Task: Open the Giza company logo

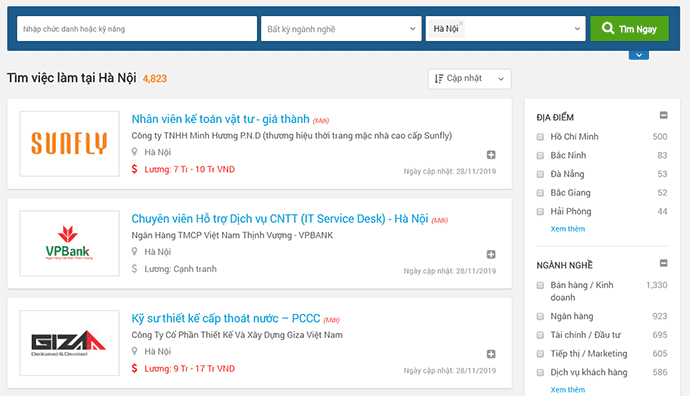Action: pyautogui.click(x=70, y=343)
